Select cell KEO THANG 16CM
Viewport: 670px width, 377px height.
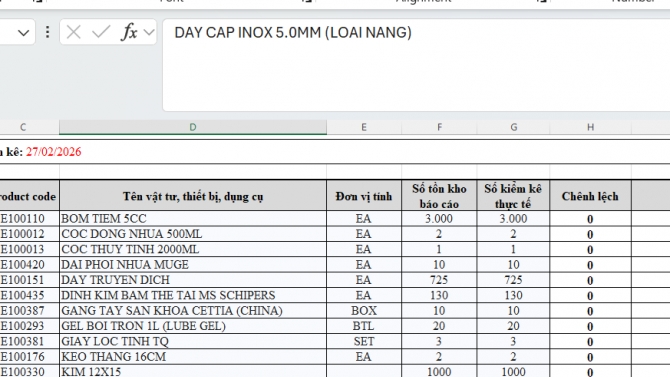(x=193, y=357)
